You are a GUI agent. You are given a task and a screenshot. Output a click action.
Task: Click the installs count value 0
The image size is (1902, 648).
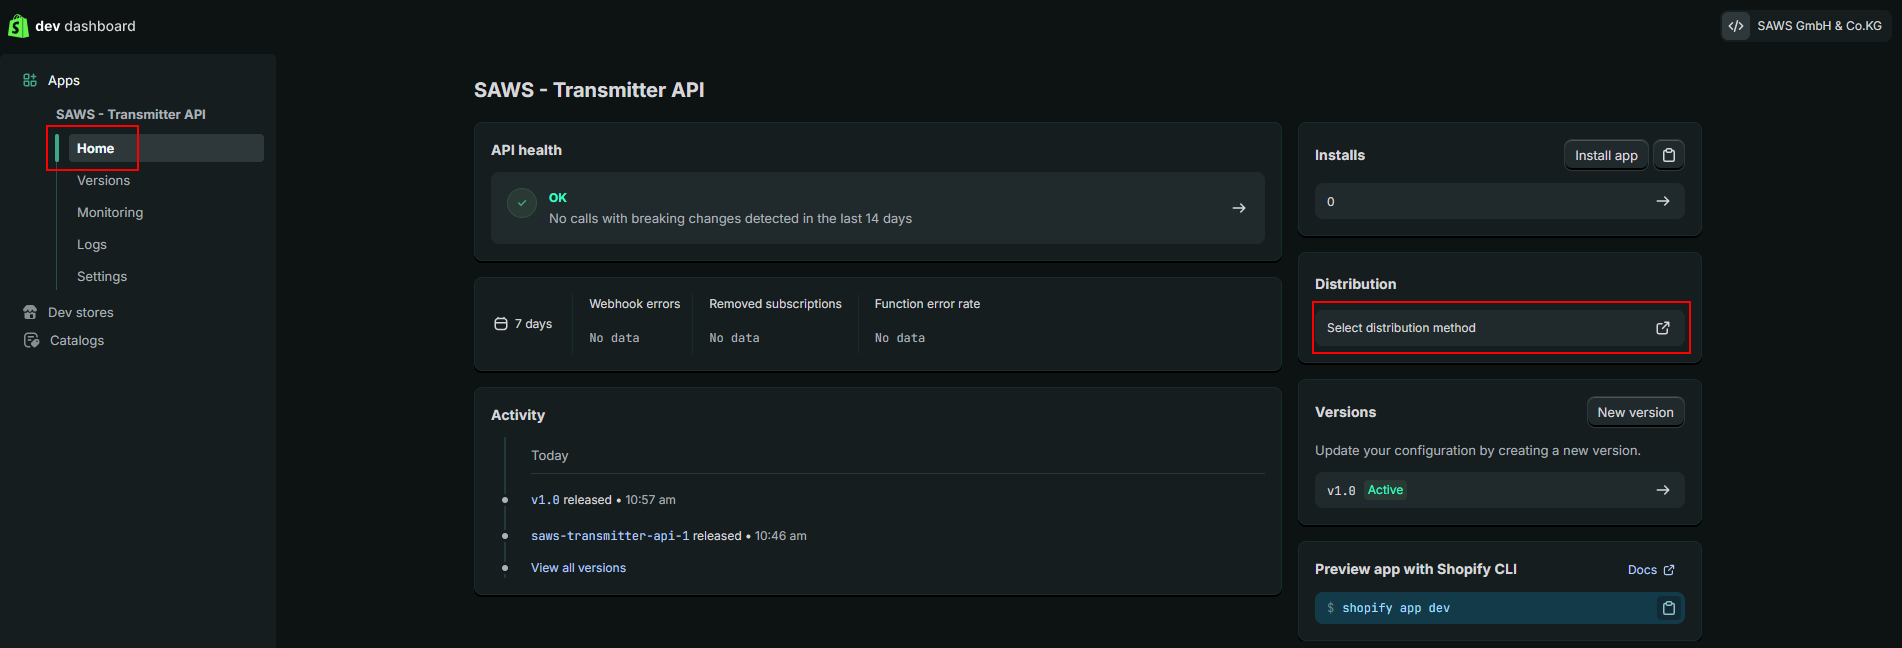(x=1331, y=201)
